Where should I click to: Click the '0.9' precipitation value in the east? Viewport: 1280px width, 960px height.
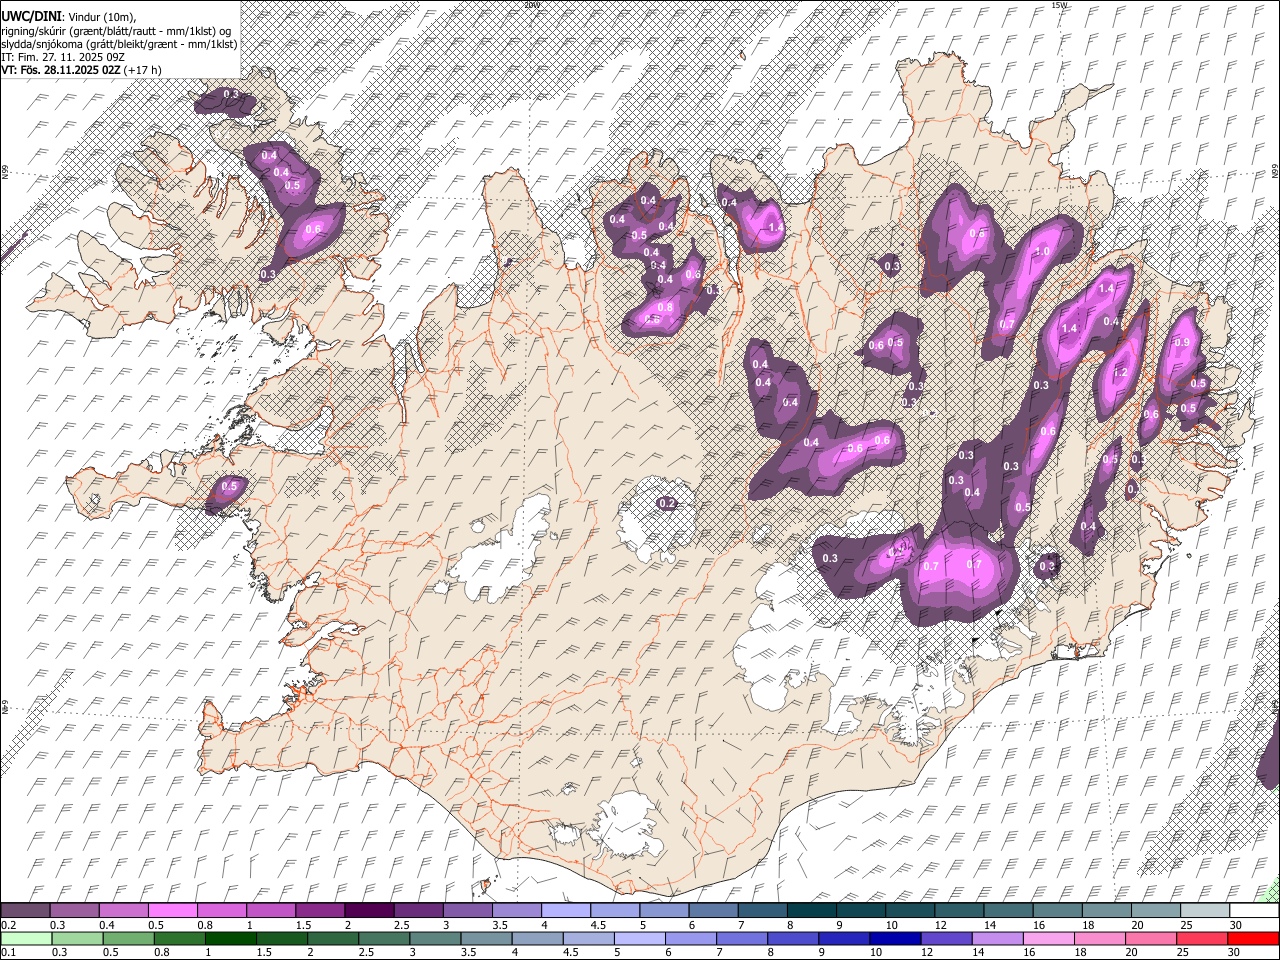click(1182, 343)
